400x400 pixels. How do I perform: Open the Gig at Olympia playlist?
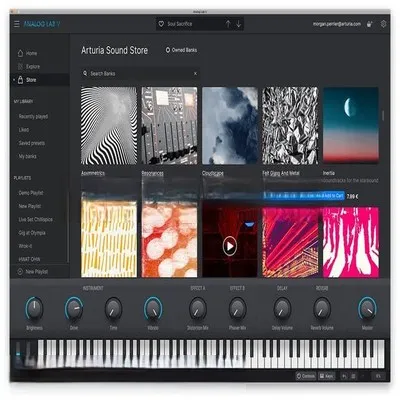[32, 233]
